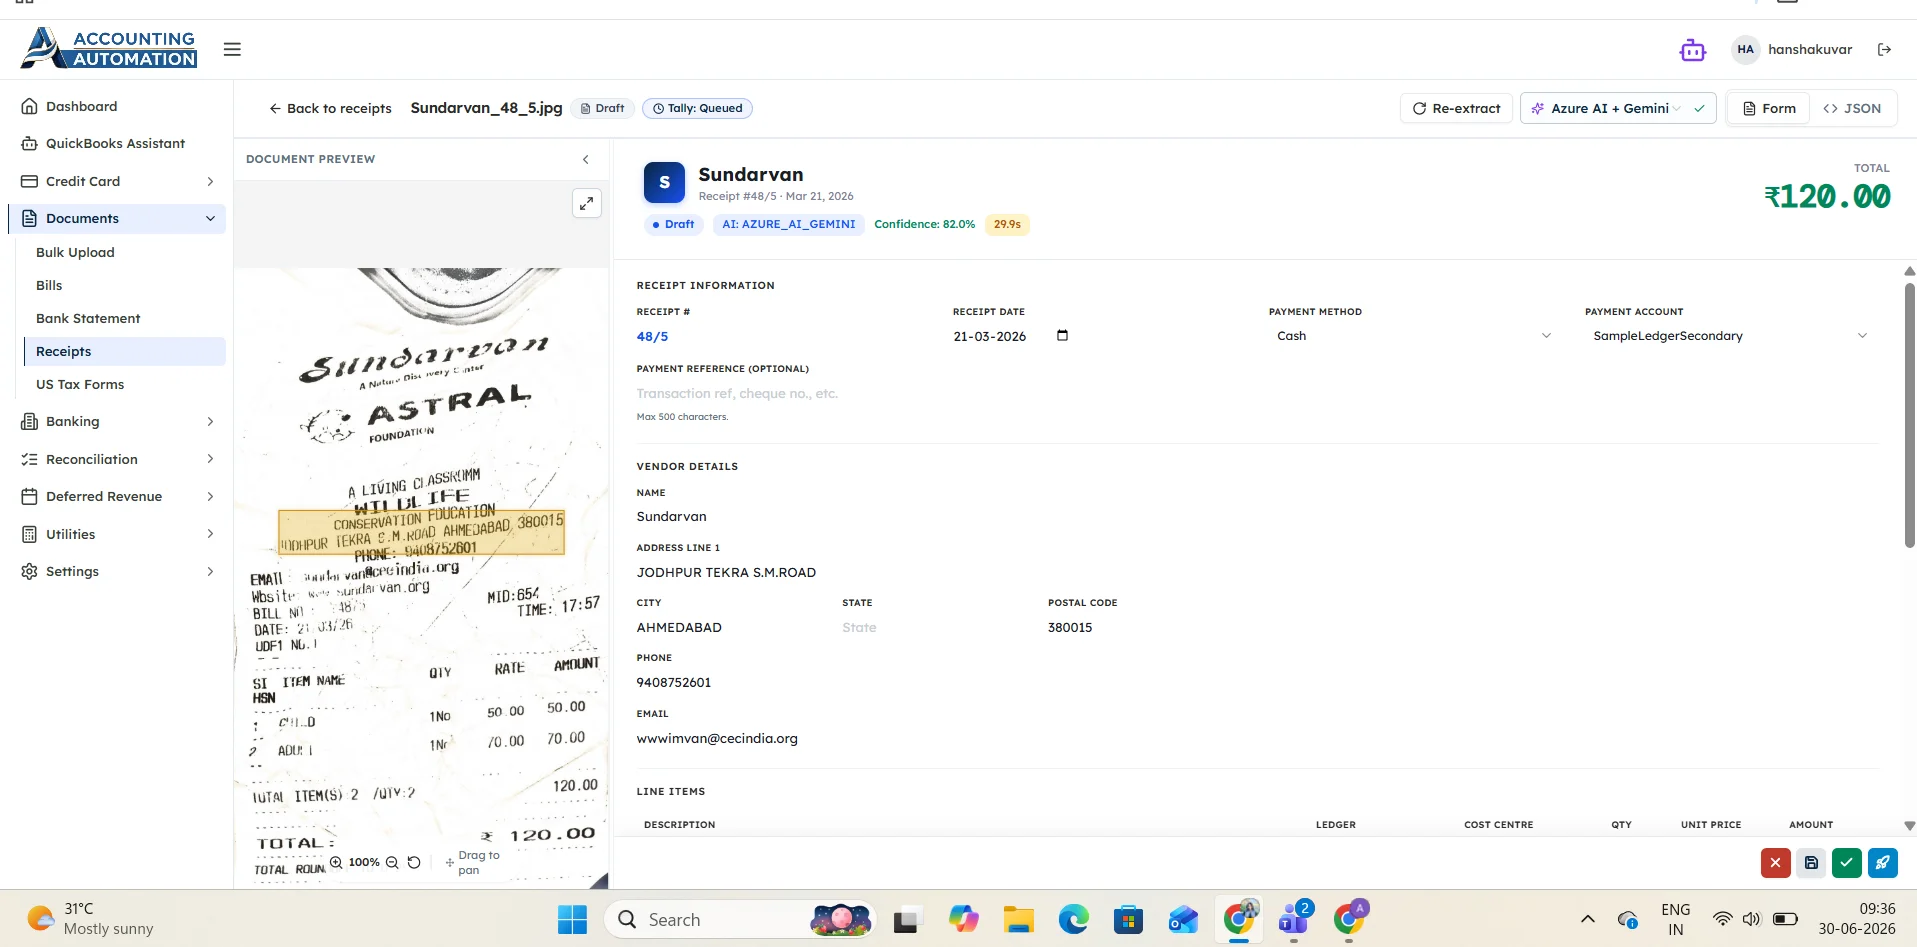Edit the phone number field
Image resolution: width=1917 pixels, height=947 pixels.
[1256, 683]
